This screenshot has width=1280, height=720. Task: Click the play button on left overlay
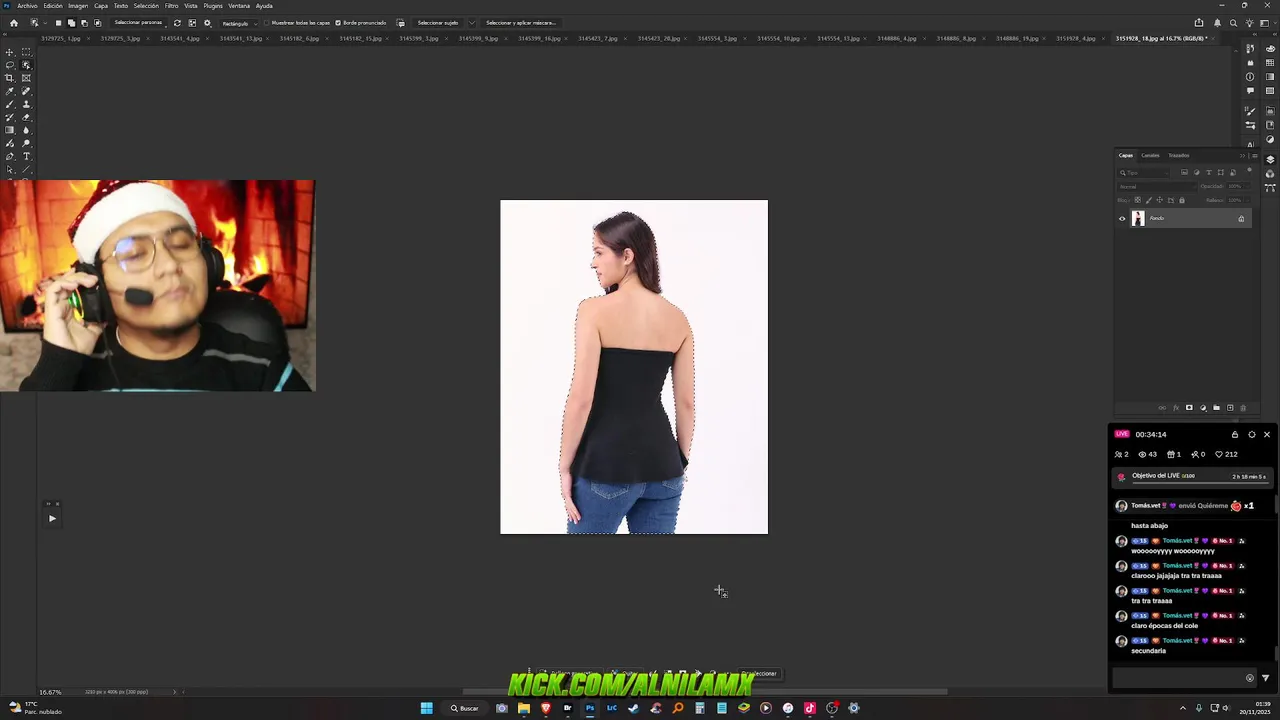pos(52,518)
